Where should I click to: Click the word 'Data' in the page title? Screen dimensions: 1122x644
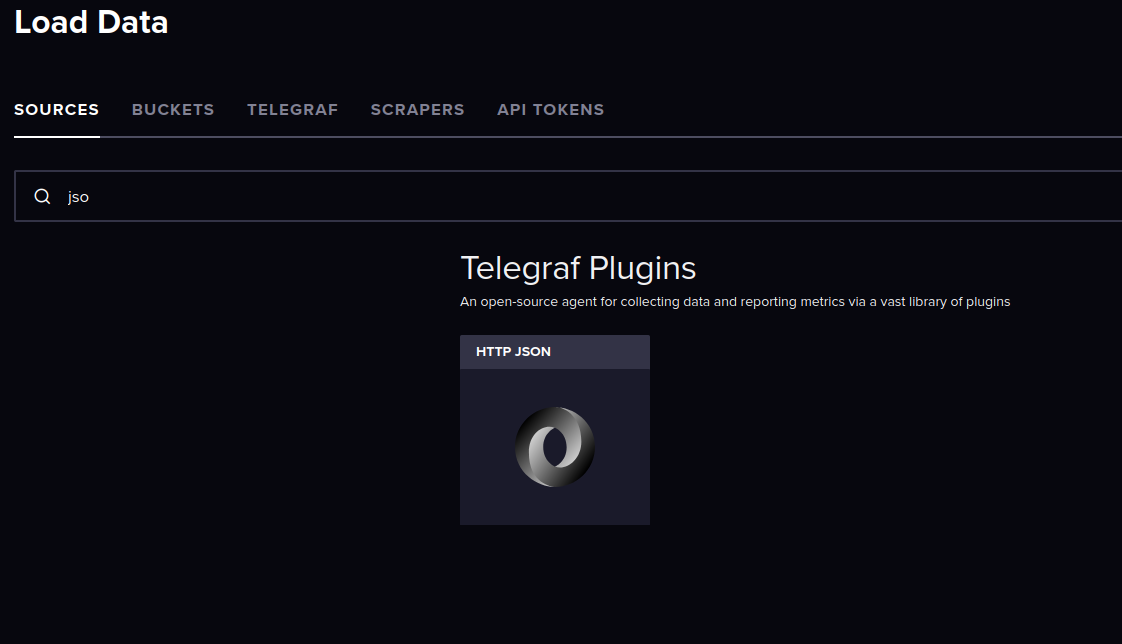(x=132, y=22)
